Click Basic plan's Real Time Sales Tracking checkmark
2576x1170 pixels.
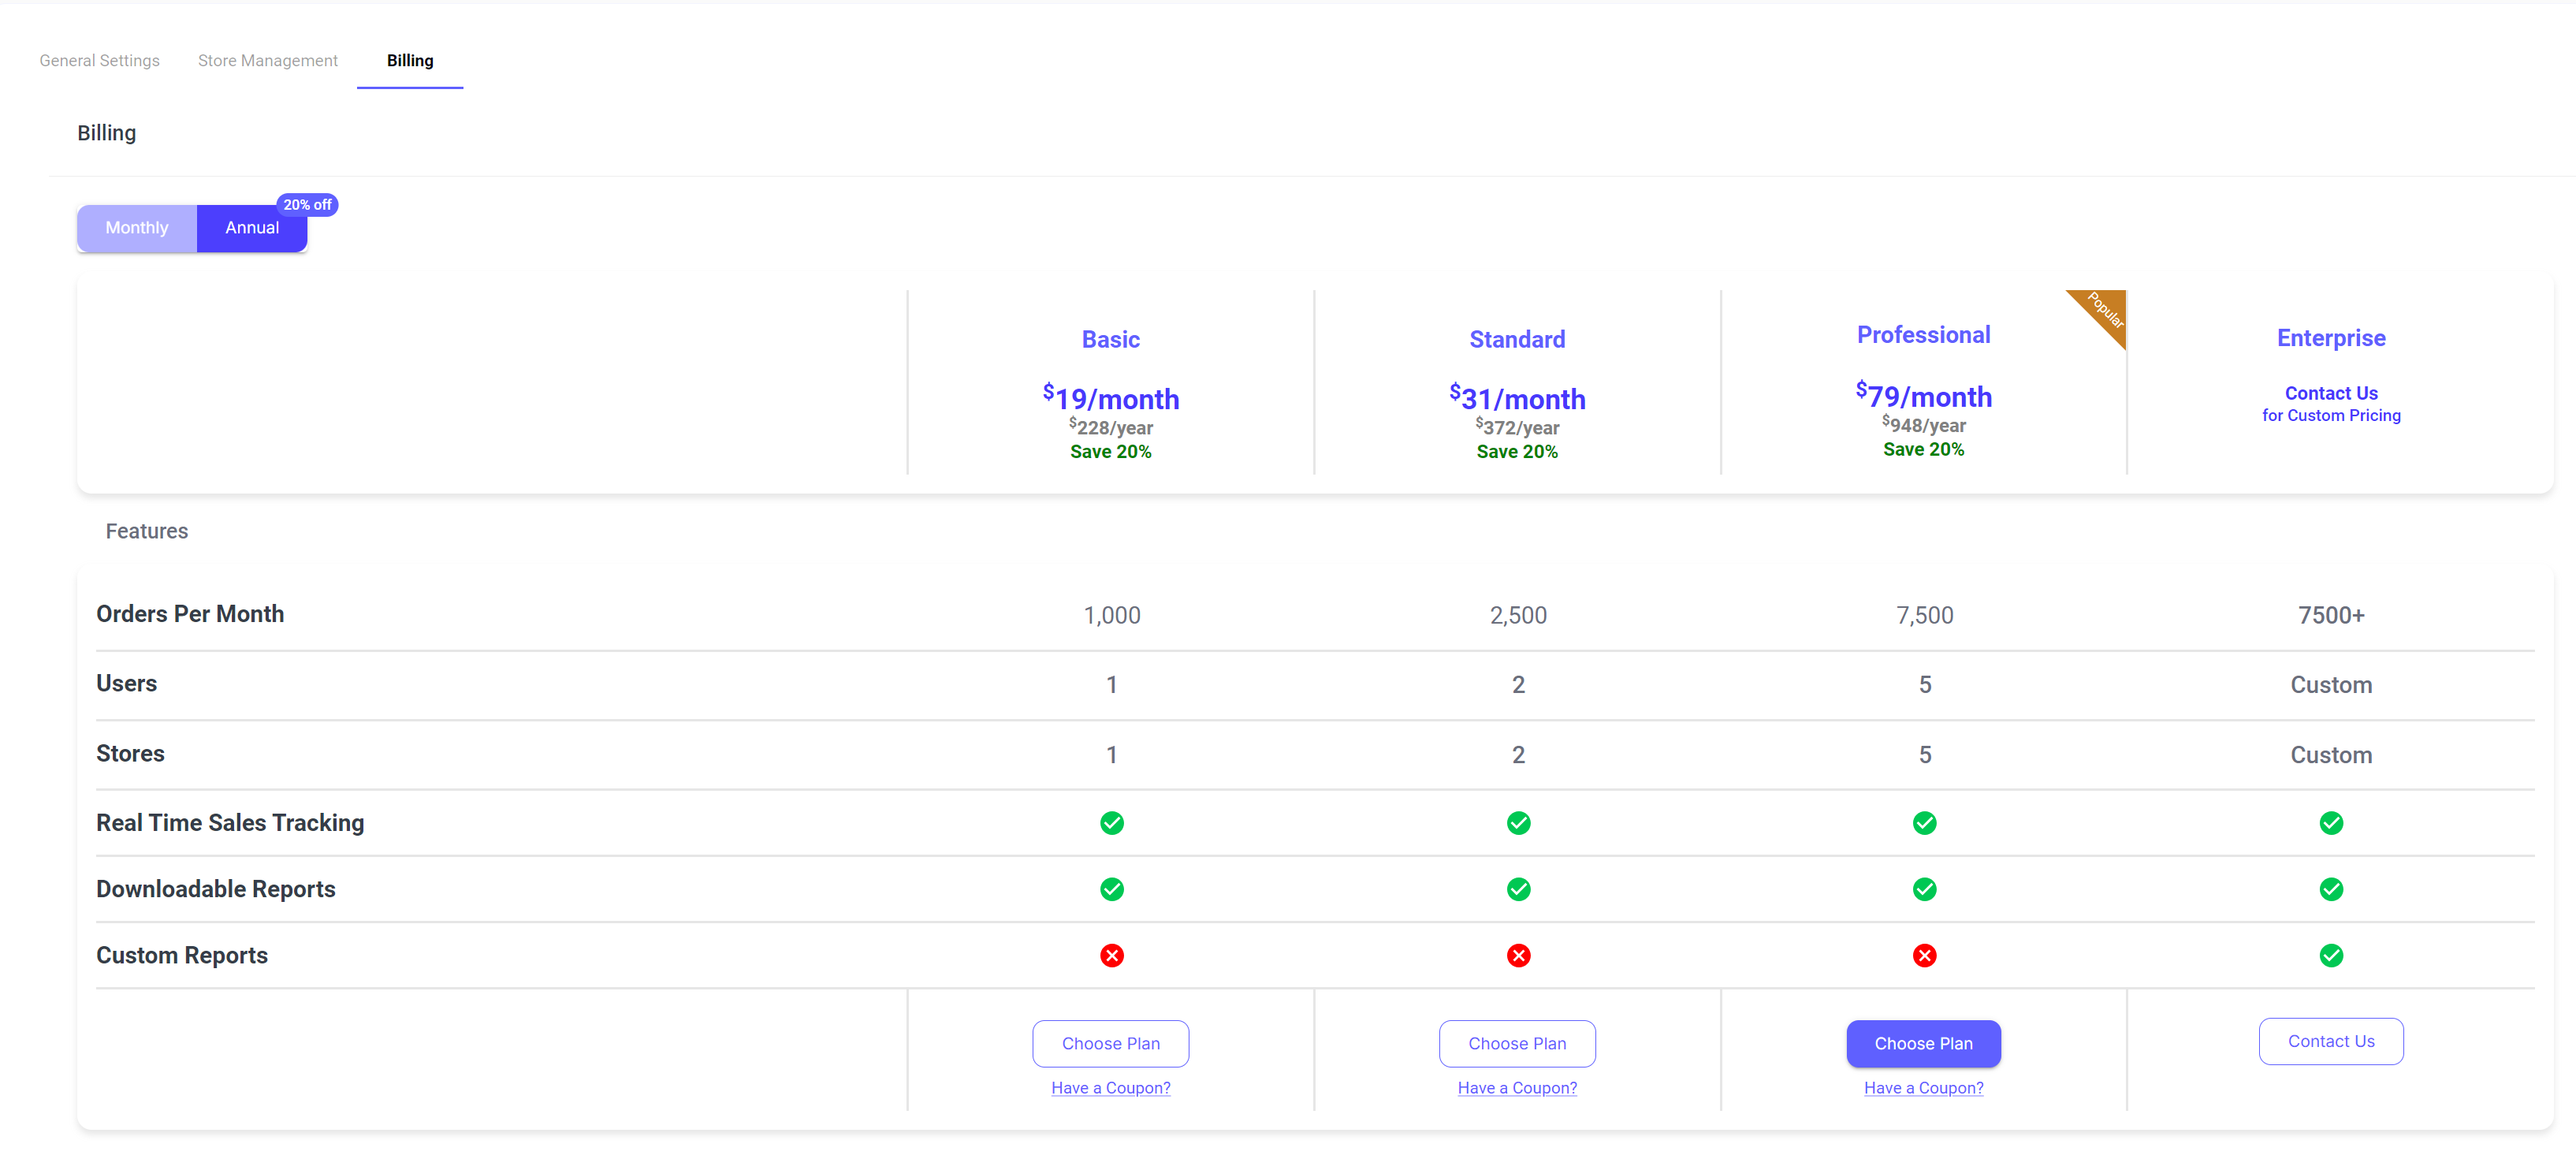click(x=1111, y=823)
